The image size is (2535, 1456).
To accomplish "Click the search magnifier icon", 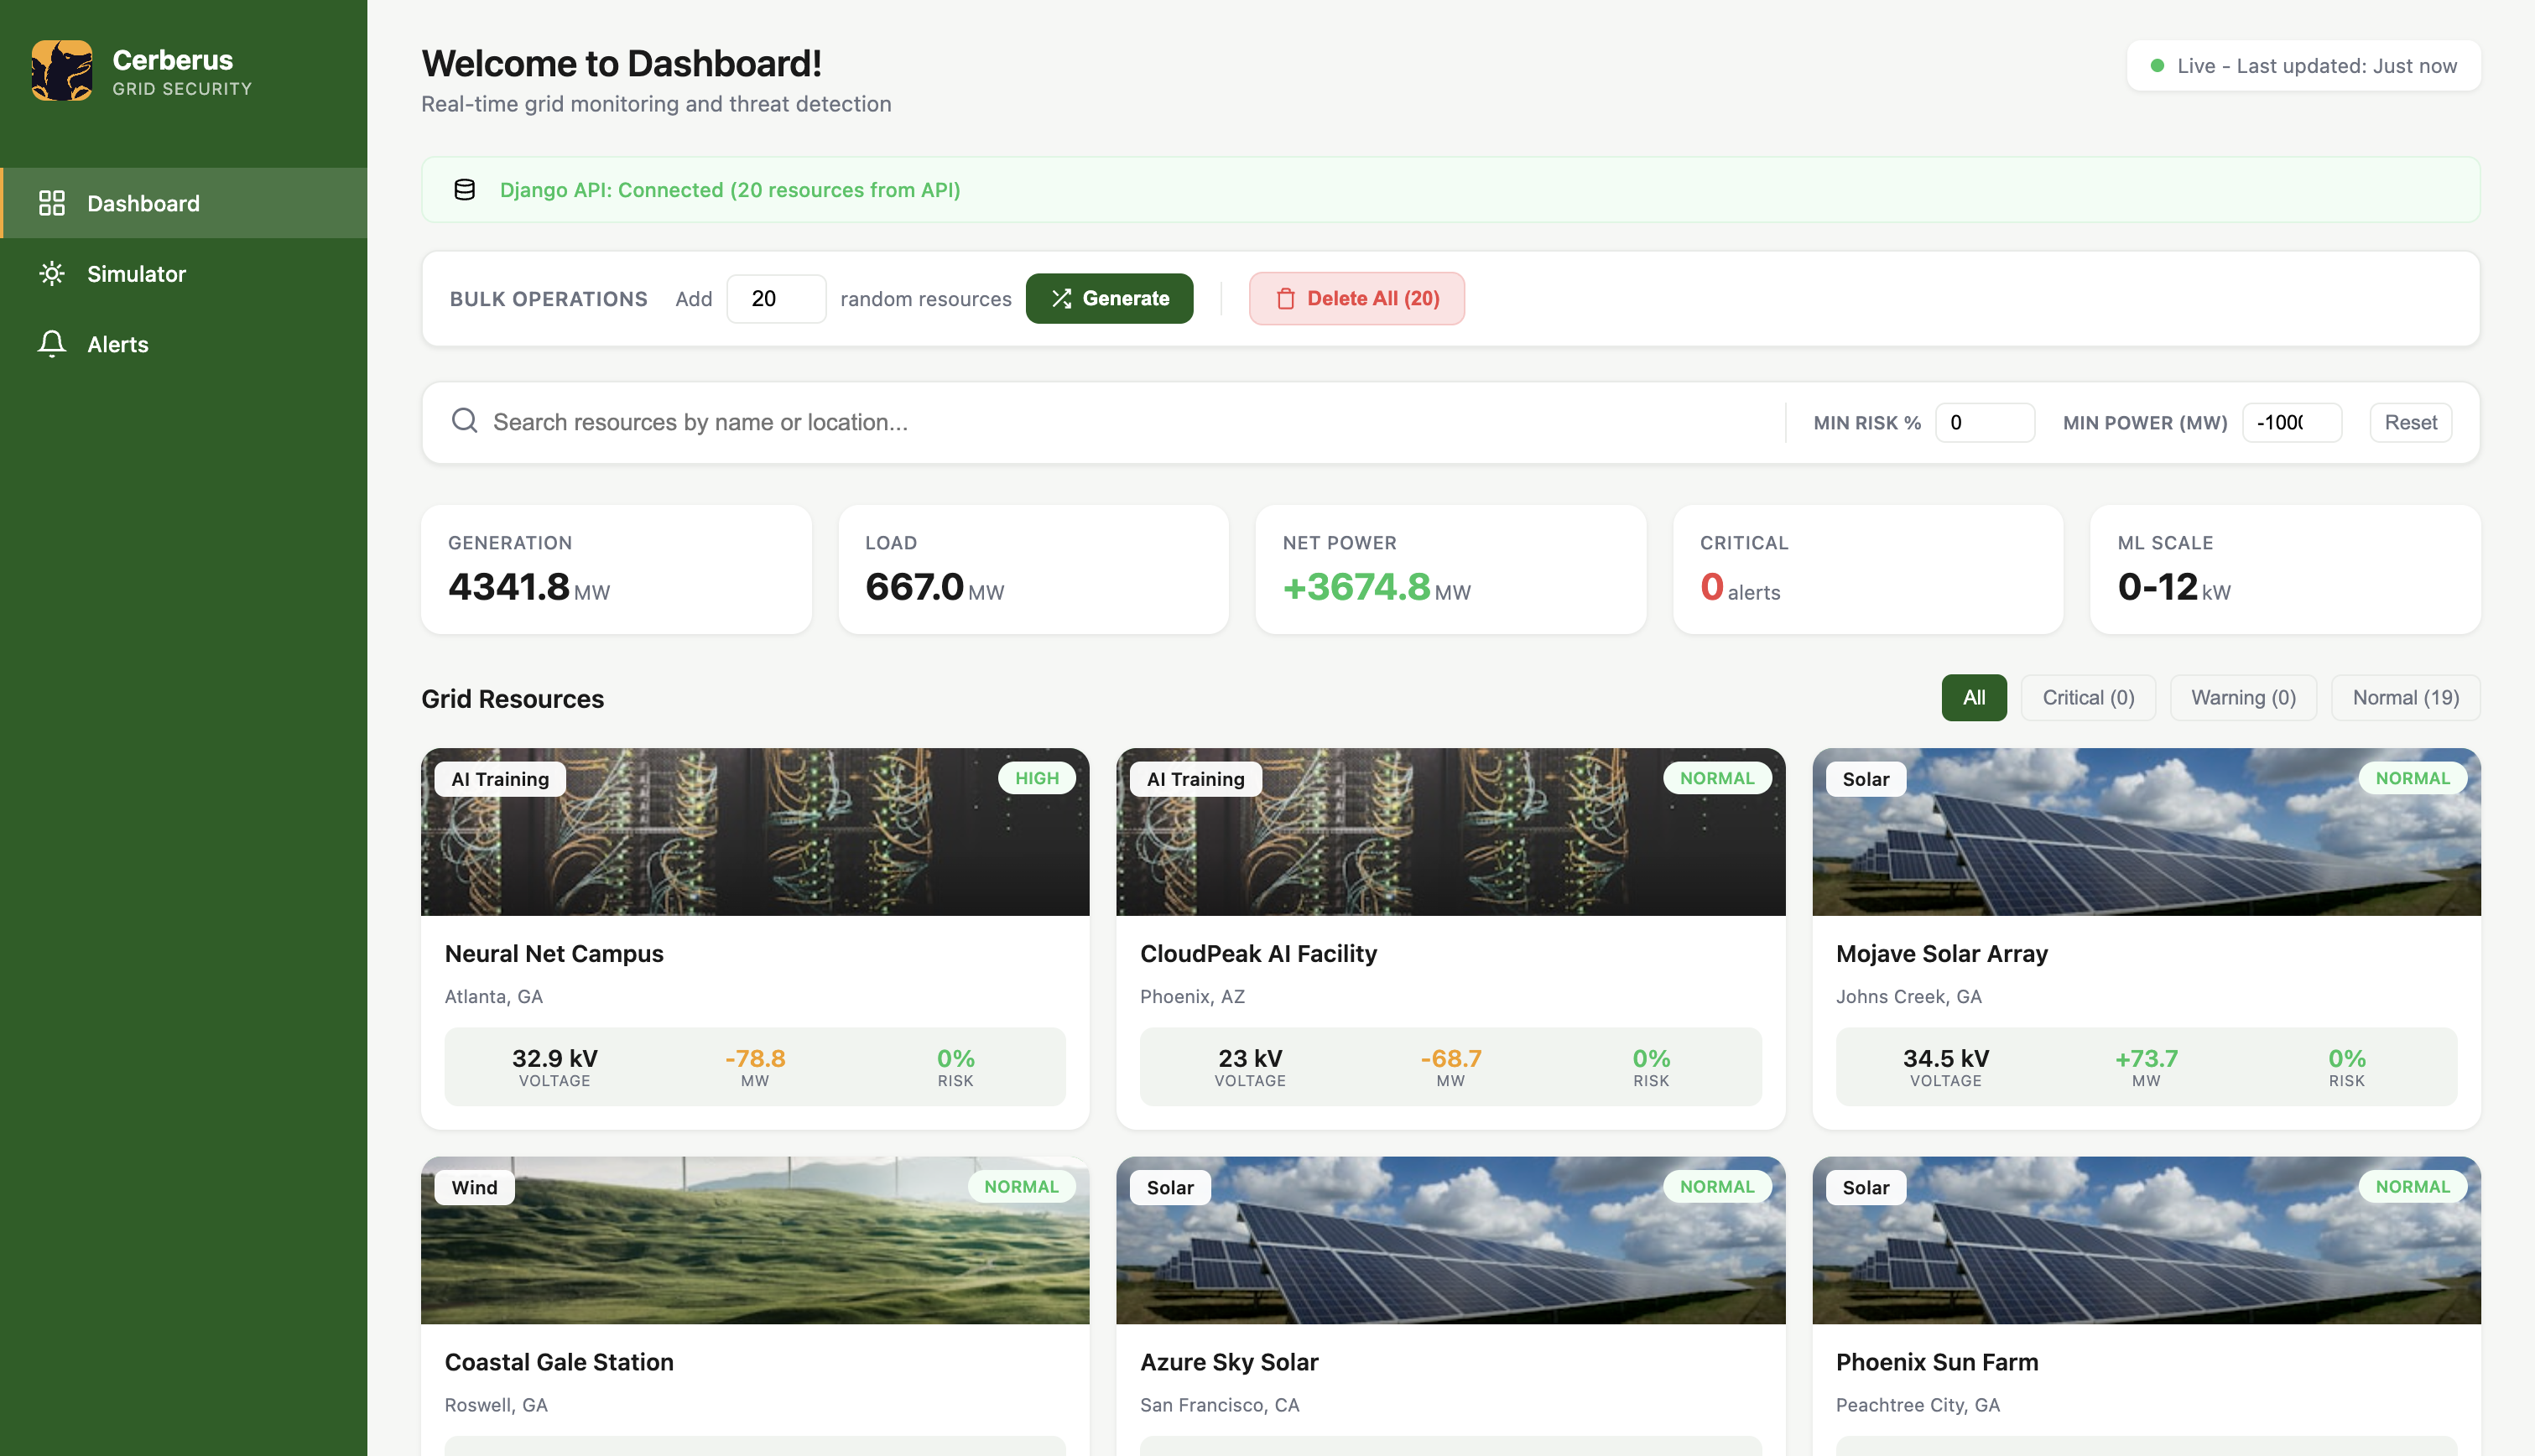I will [x=464, y=421].
